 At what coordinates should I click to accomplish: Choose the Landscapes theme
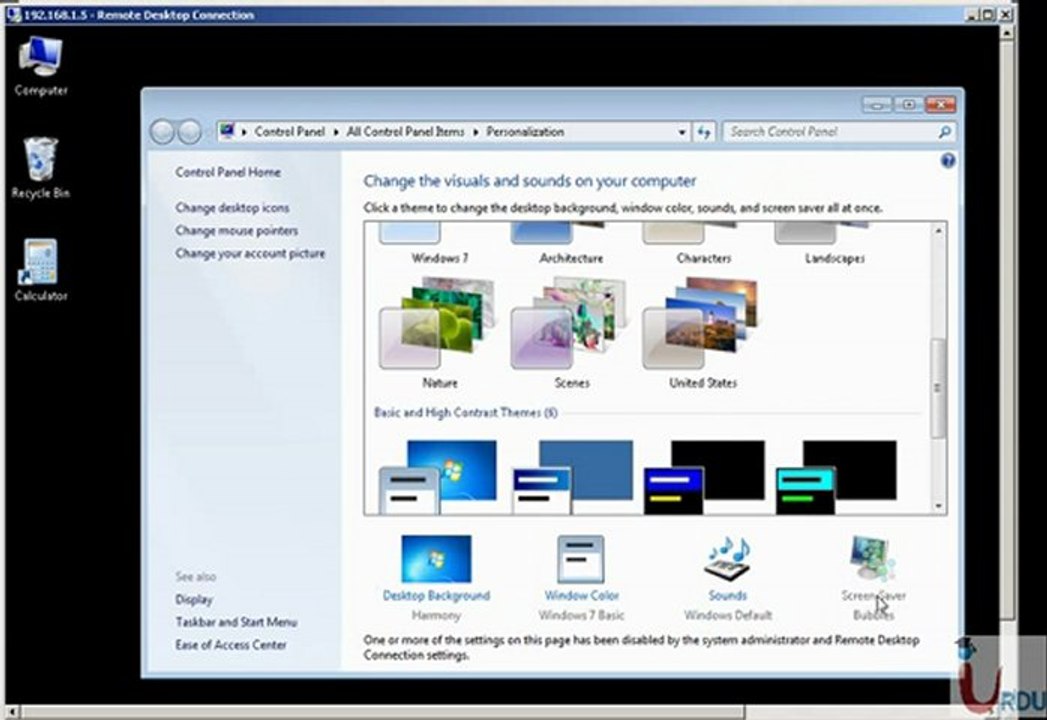point(834,245)
